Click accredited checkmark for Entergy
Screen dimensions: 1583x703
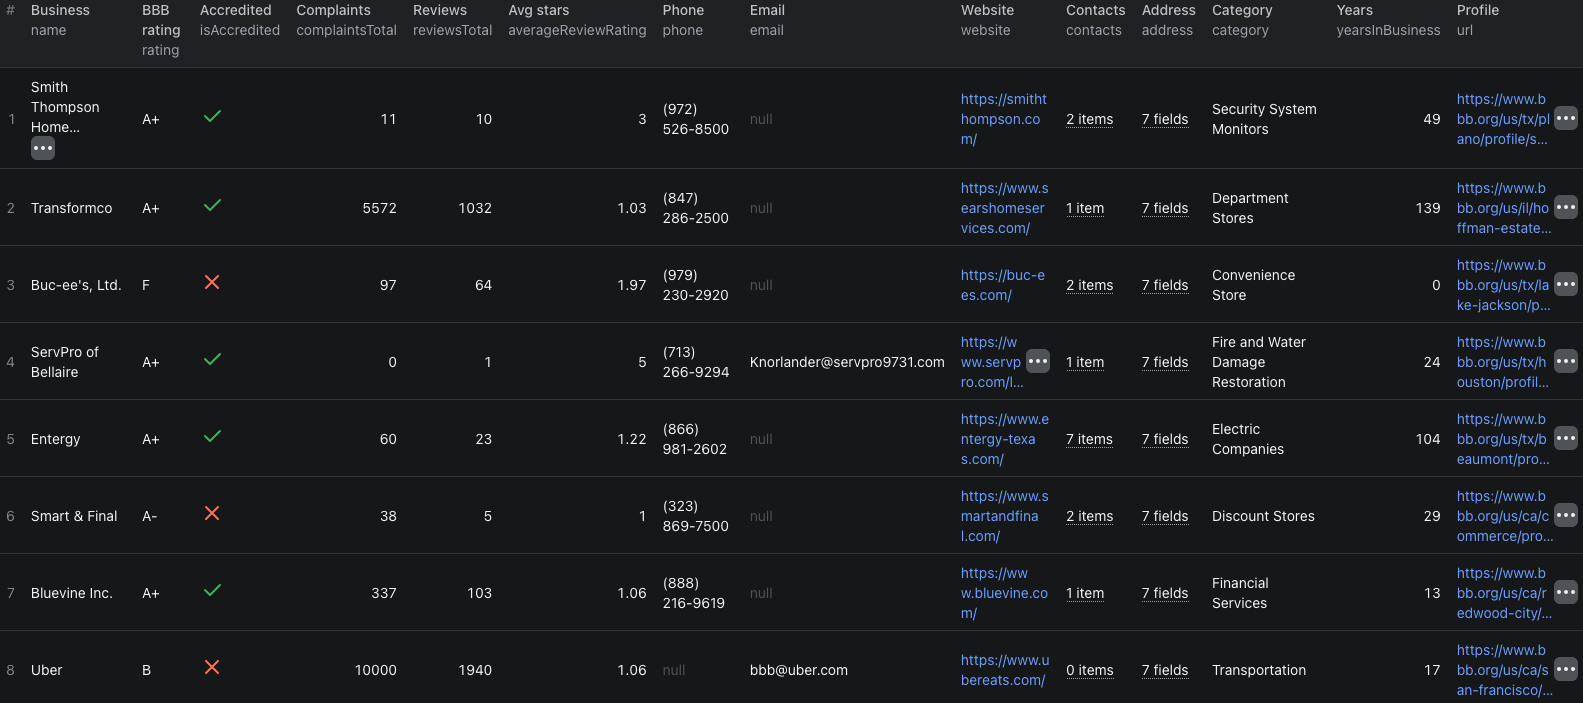pos(212,437)
